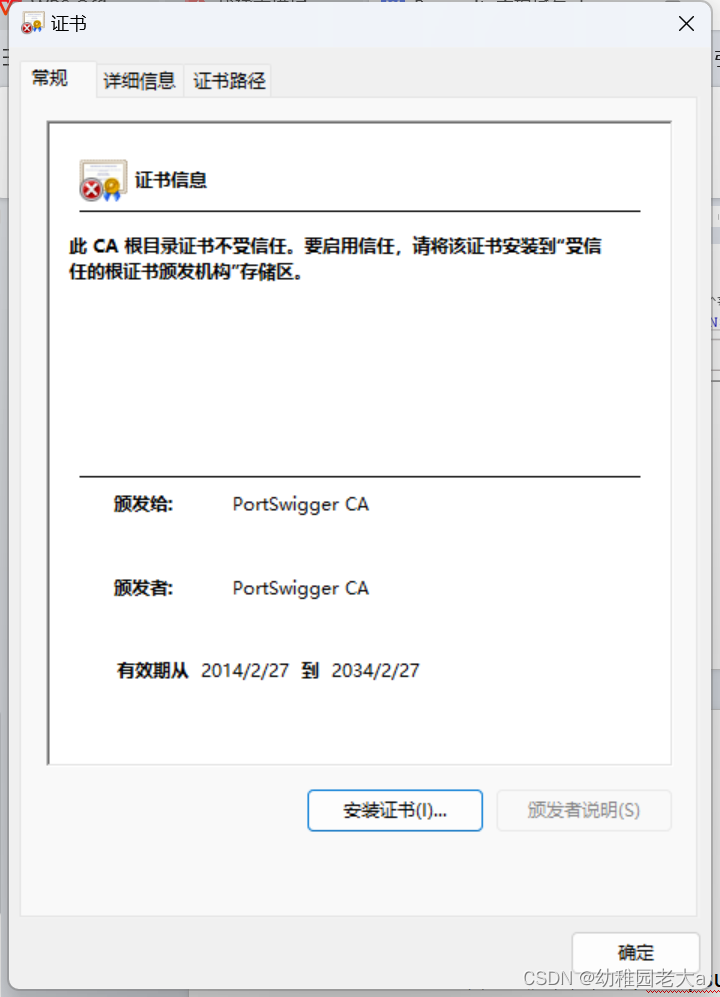Click the 证书 window title text

69,24
